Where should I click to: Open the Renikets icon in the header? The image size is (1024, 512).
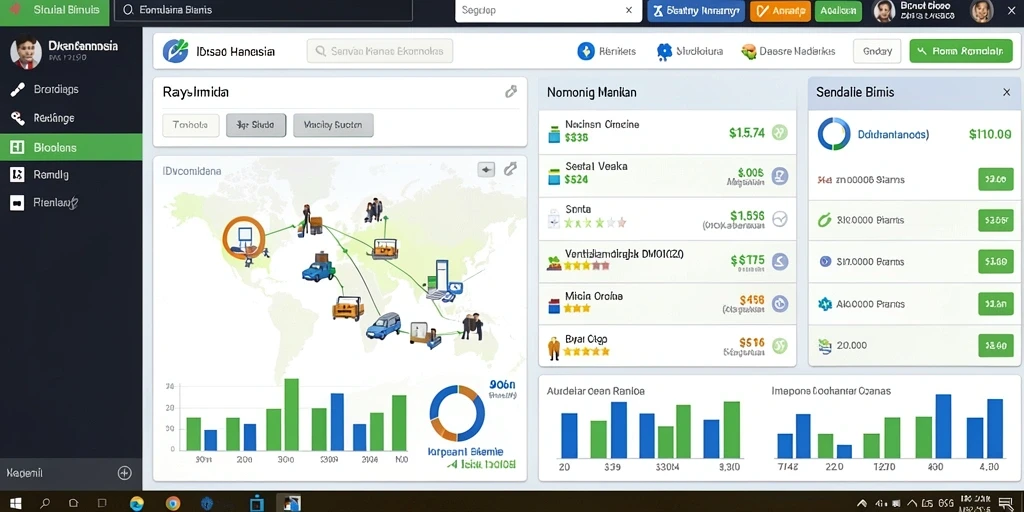coord(586,51)
